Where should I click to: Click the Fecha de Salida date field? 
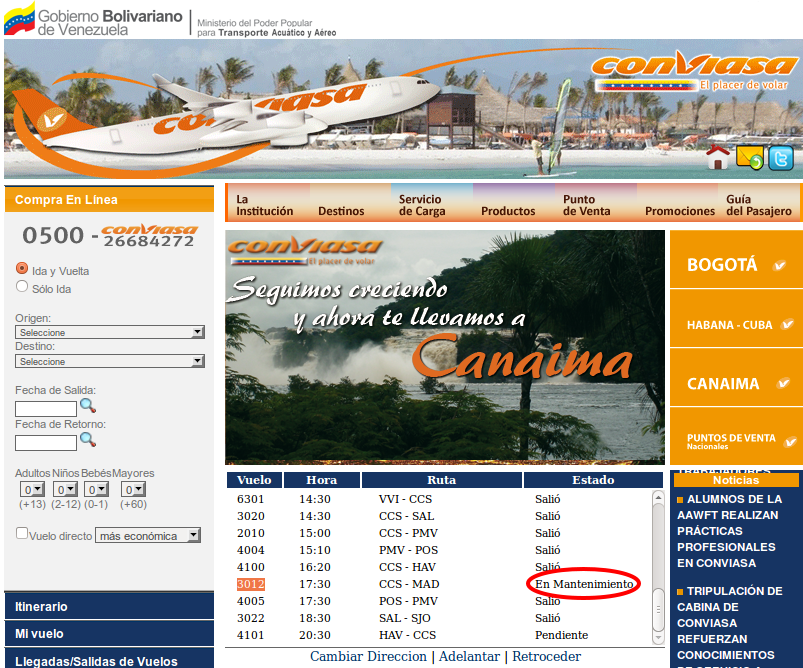(x=46, y=408)
